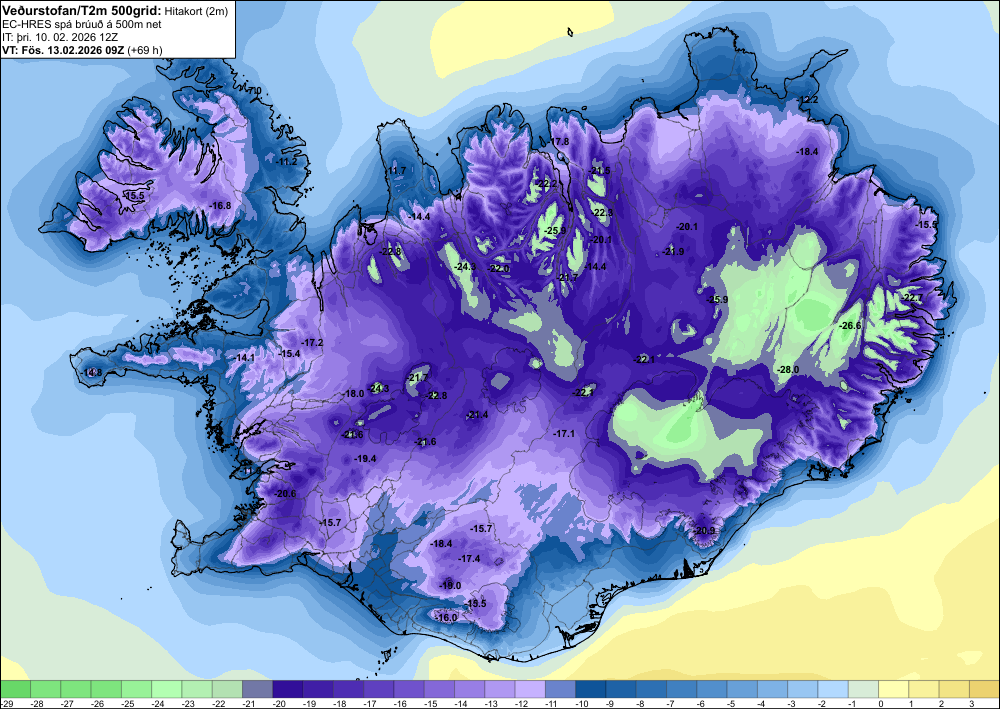Viewport: 1000px width, 709px height.
Task: Click the -17.2 value in the west
Action: coord(312,343)
